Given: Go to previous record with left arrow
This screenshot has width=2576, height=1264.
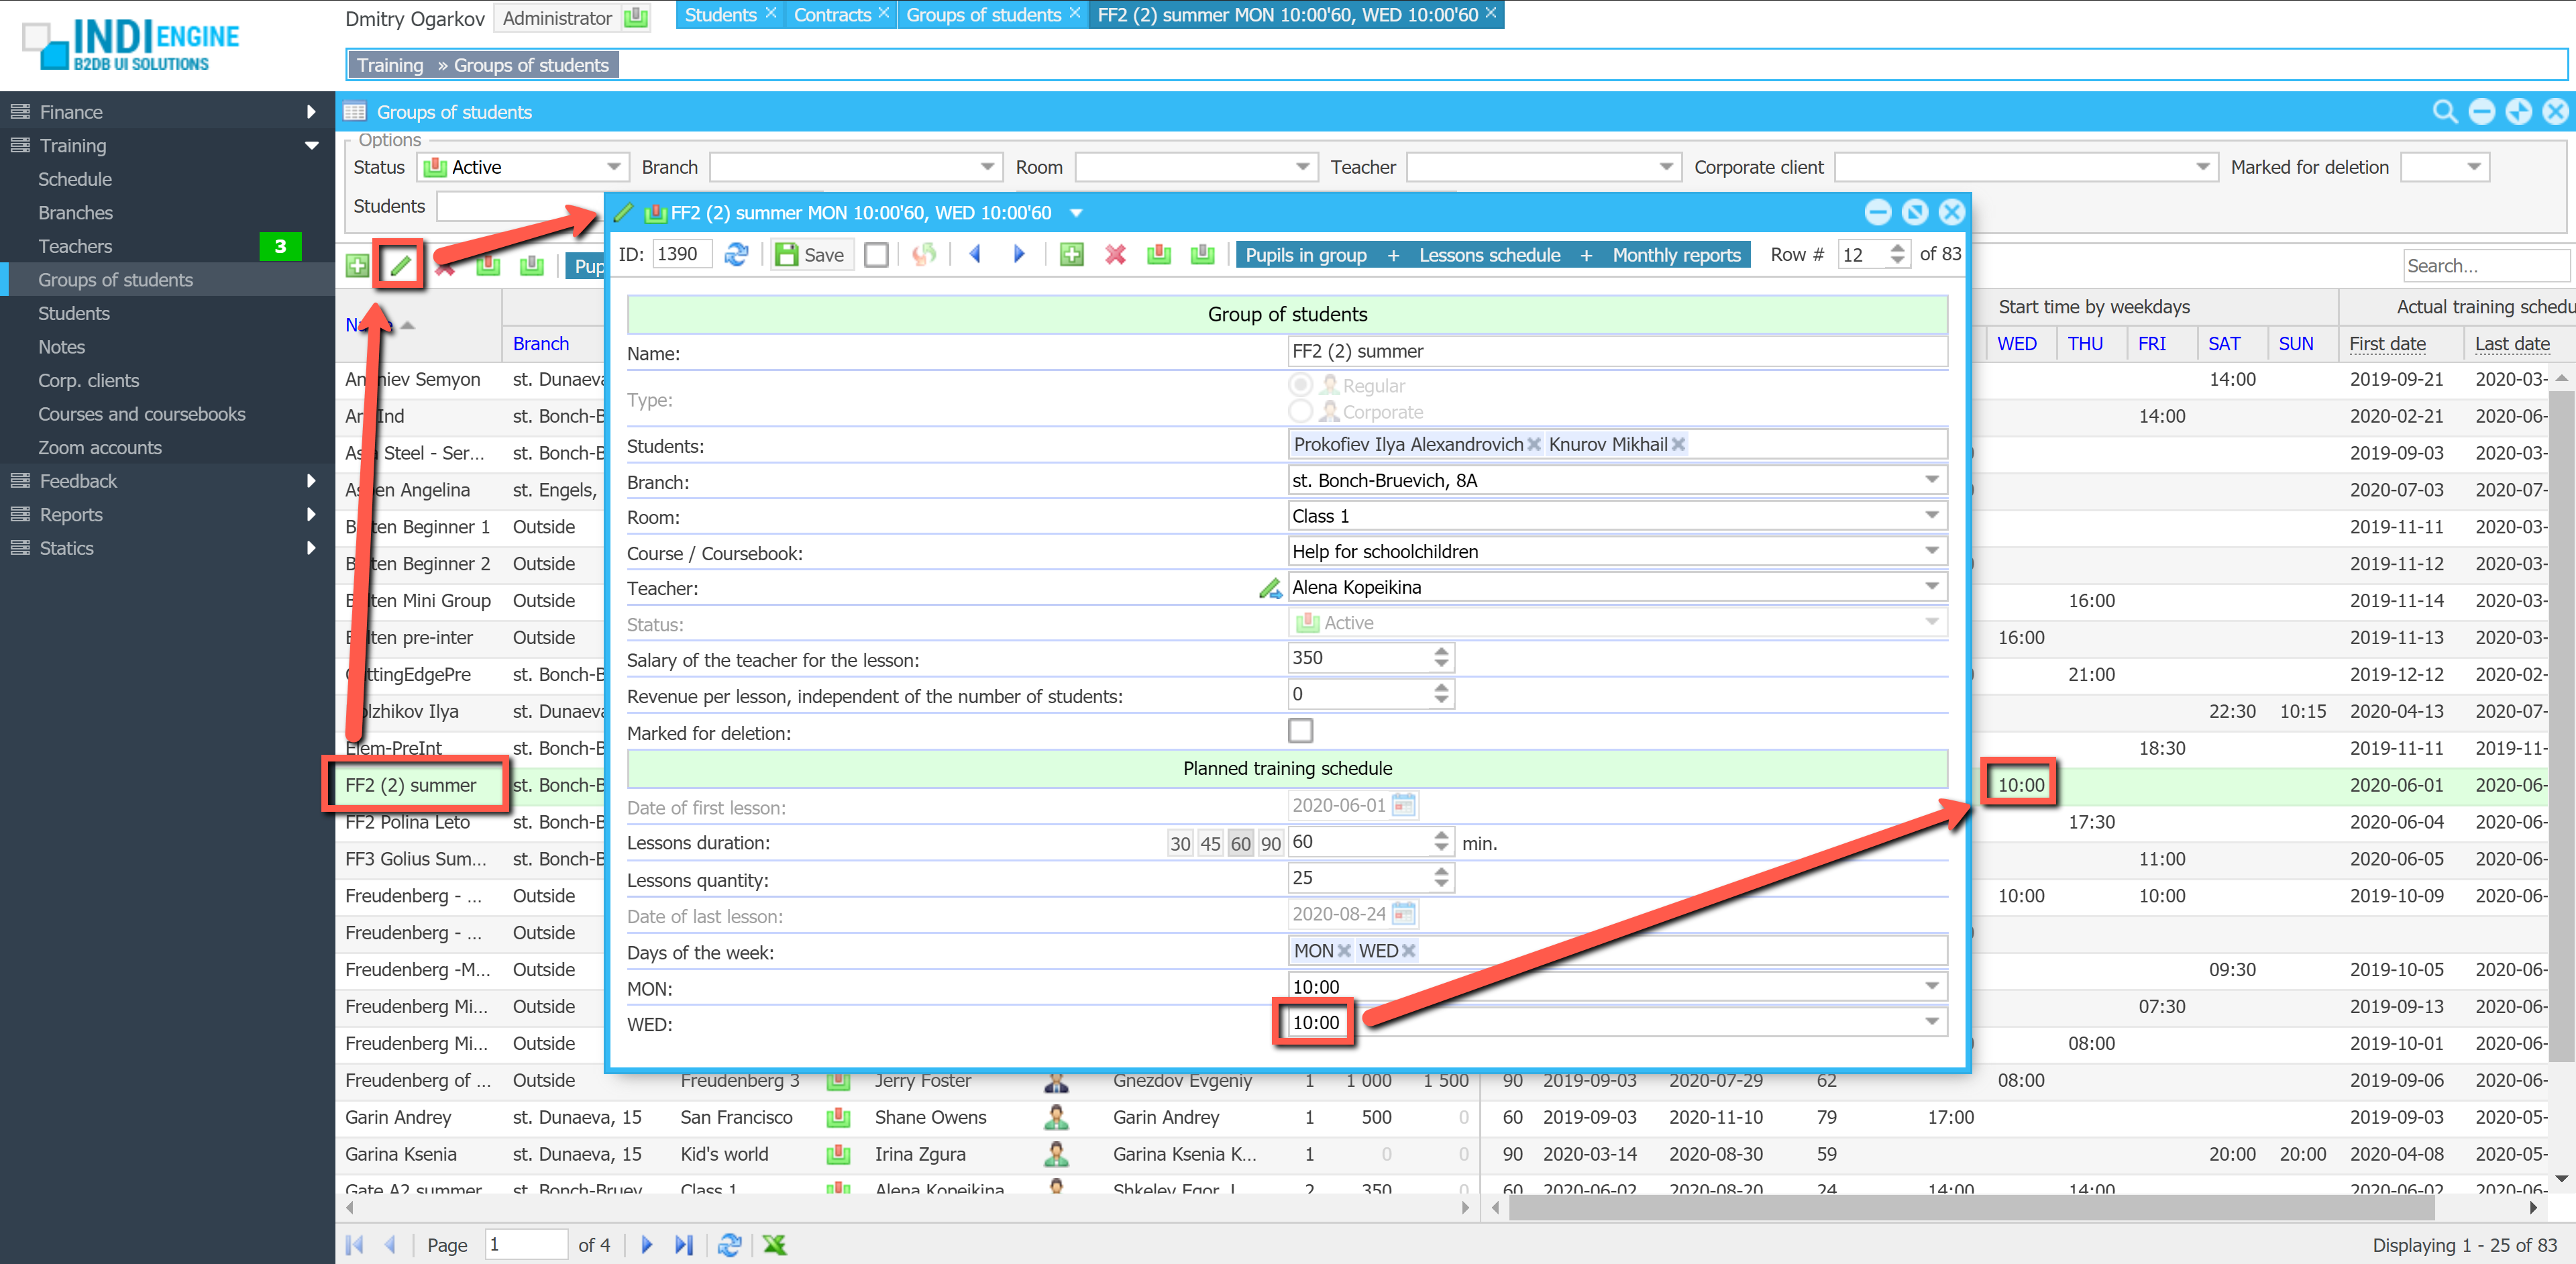Looking at the screenshot, I should point(975,255).
